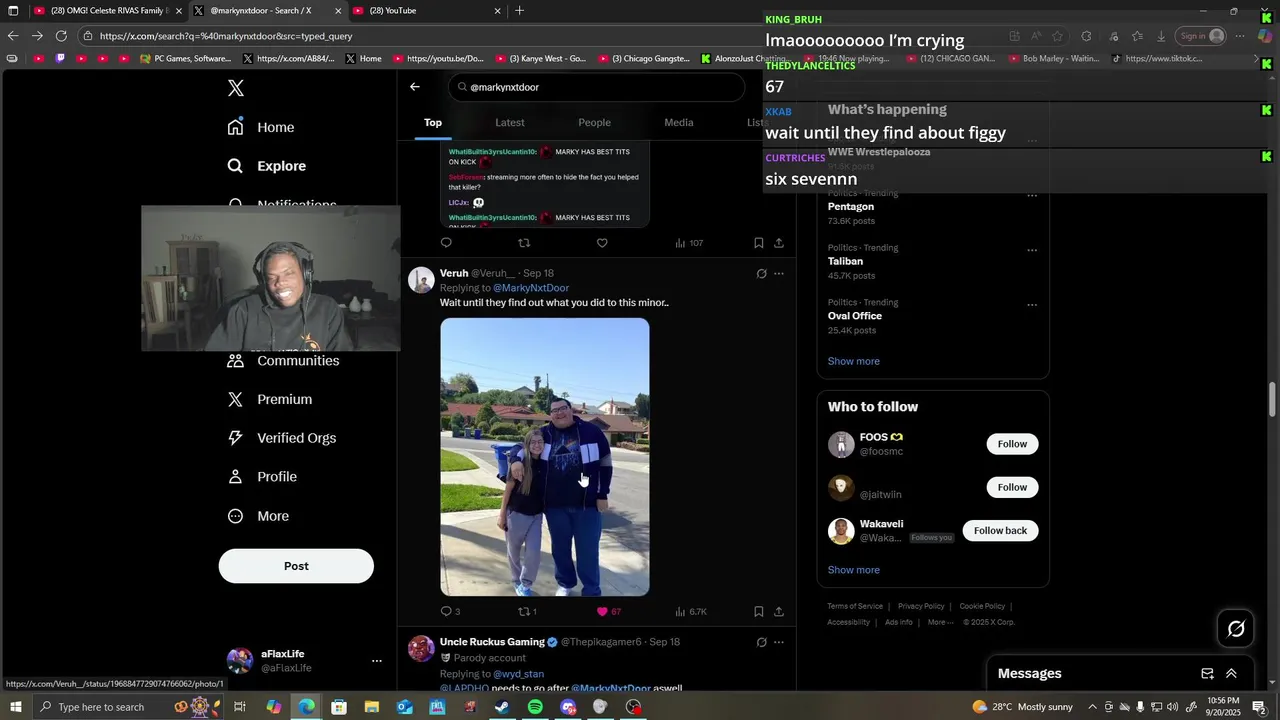Screen dimensions: 1280x720
Task: Open Spotify from the taskbar
Action: tap(535, 707)
